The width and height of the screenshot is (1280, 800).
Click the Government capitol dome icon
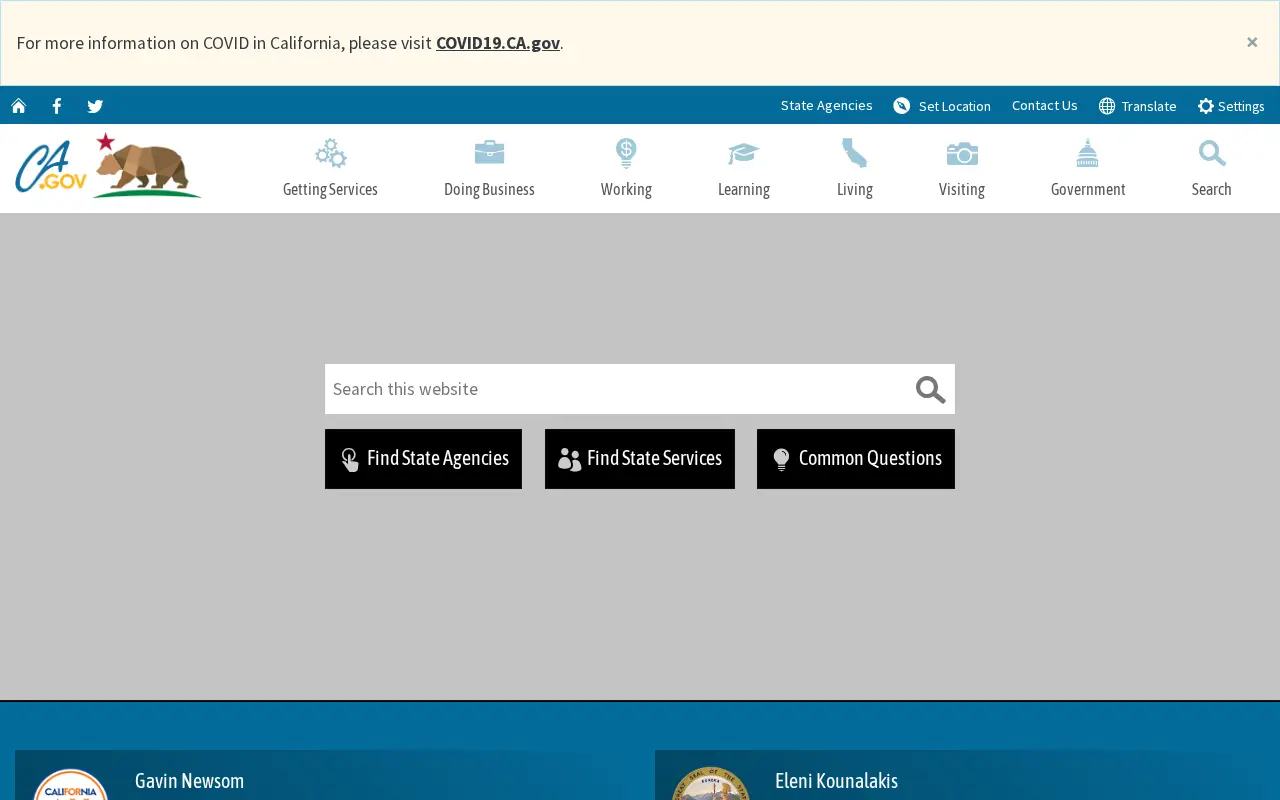[x=1088, y=153]
